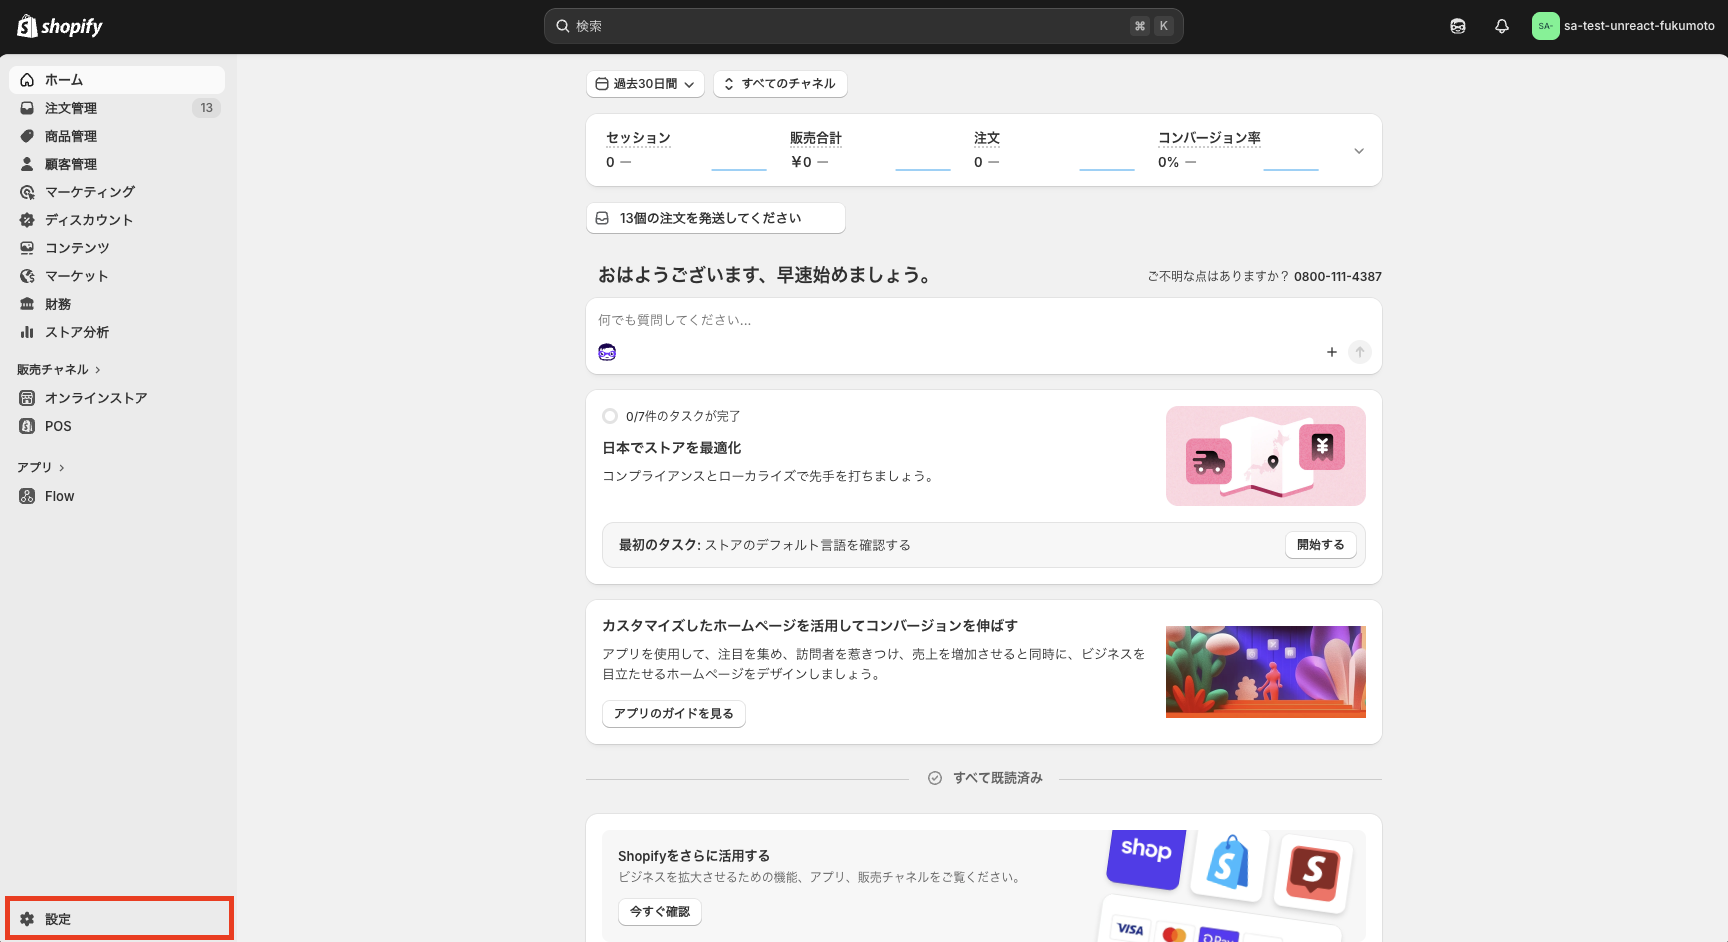Click the plus attach icon
Image resolution: width=1728 pixels, height=942 pixels.
(1332, 352)
